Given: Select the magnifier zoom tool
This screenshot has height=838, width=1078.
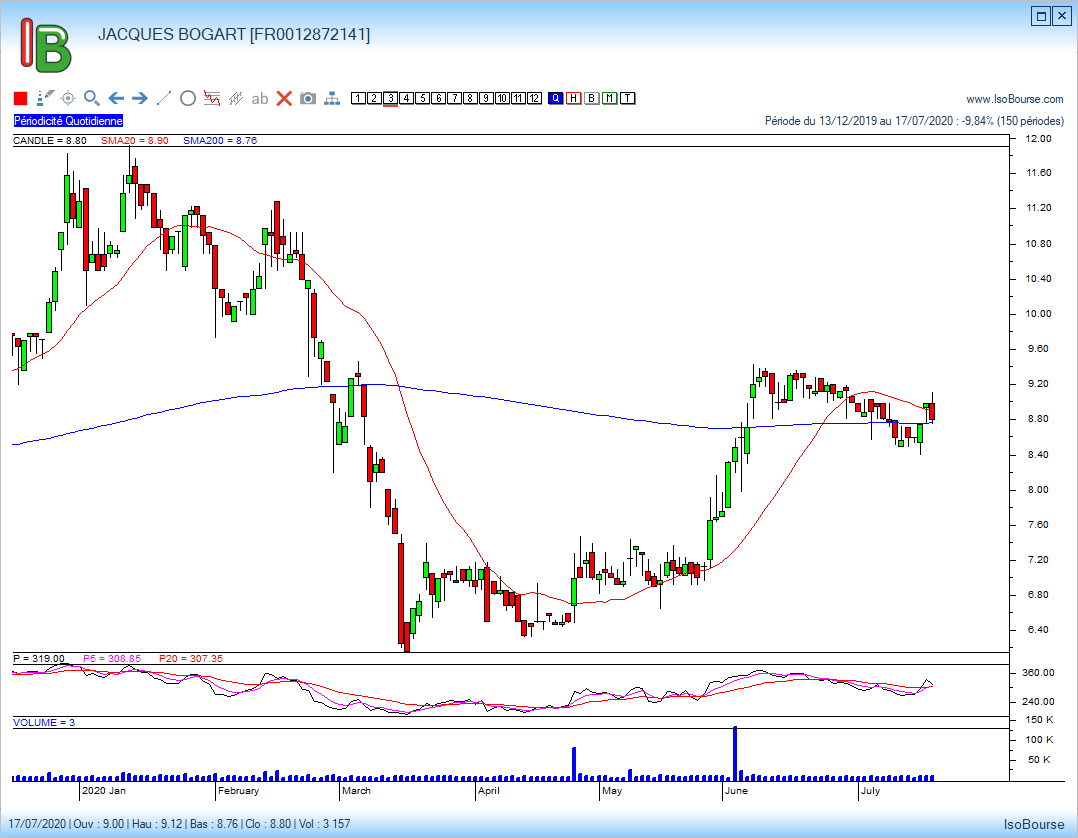Looking at the screenshot, I should [92, 98].
